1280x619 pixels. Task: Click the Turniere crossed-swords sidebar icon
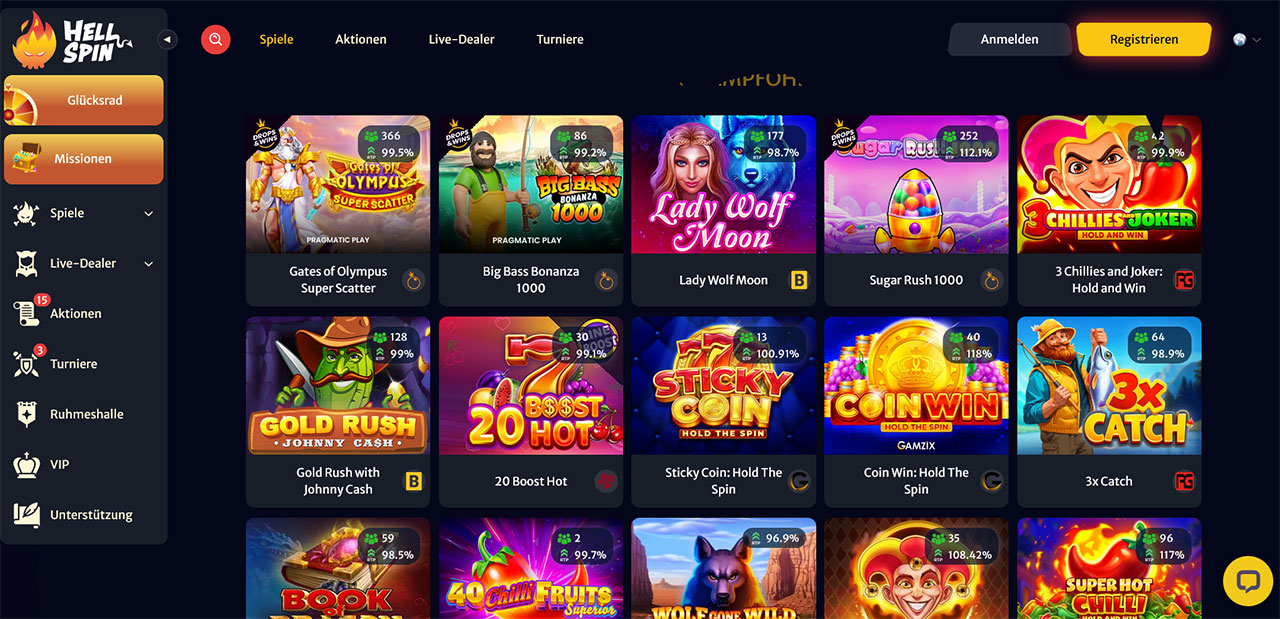26,363
